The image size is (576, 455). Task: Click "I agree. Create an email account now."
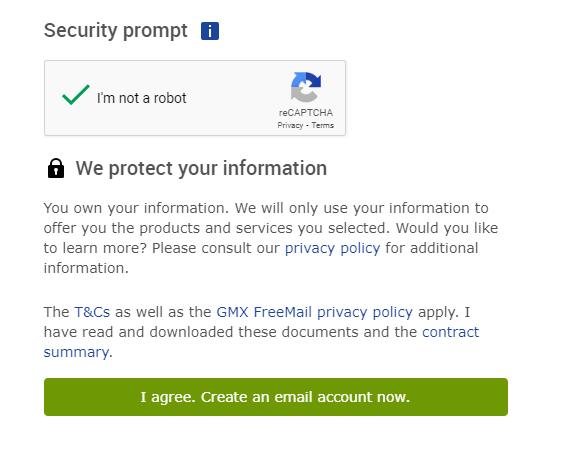click(x=276, y=397)
